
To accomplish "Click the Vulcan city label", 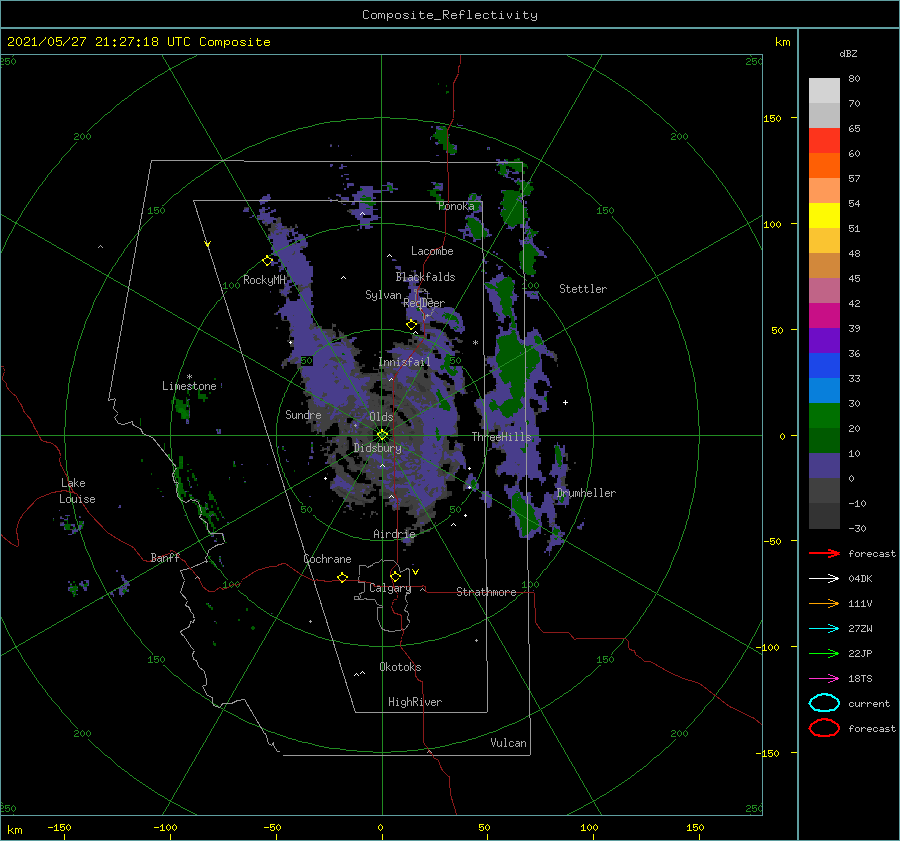I will [509, 743].
